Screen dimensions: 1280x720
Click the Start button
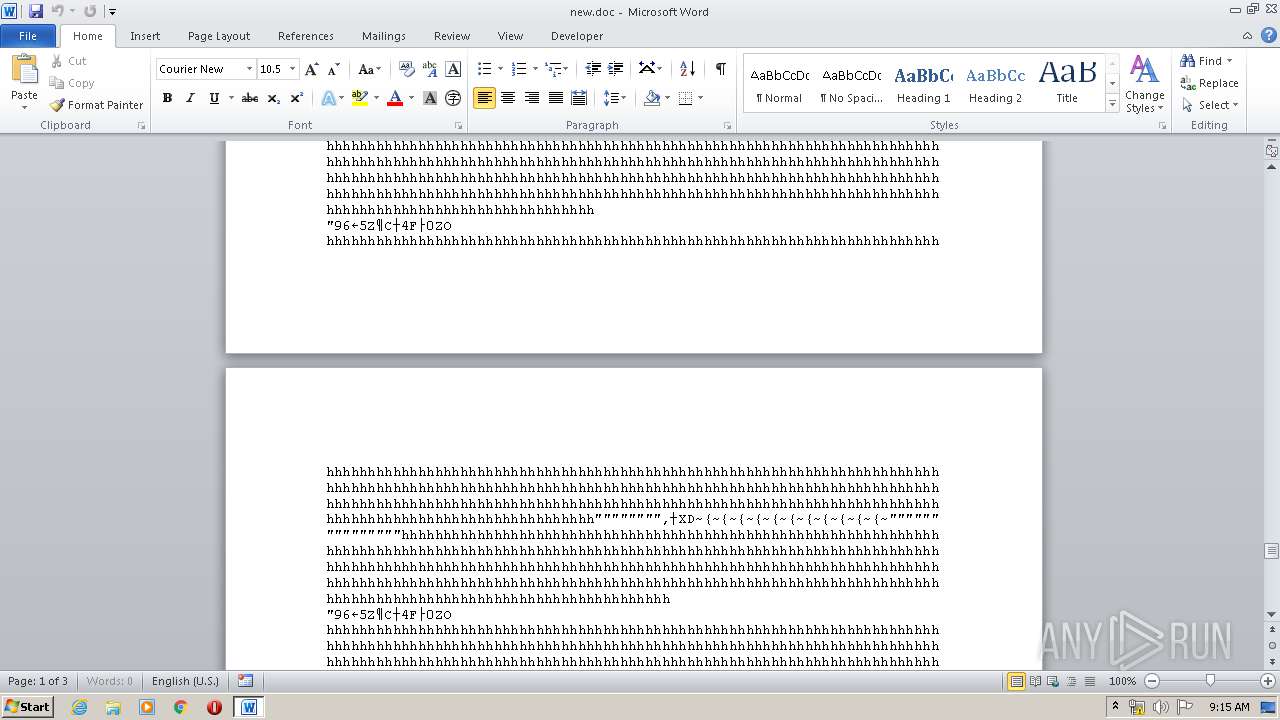point(27,707)
